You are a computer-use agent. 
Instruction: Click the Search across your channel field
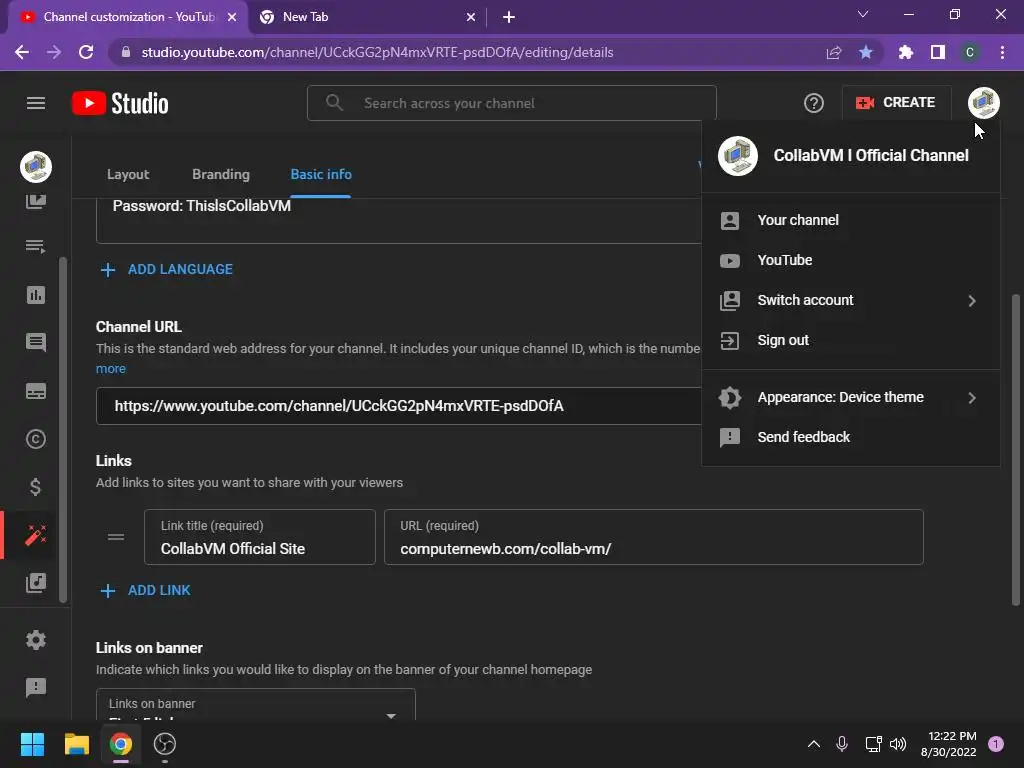coord(511,103)
